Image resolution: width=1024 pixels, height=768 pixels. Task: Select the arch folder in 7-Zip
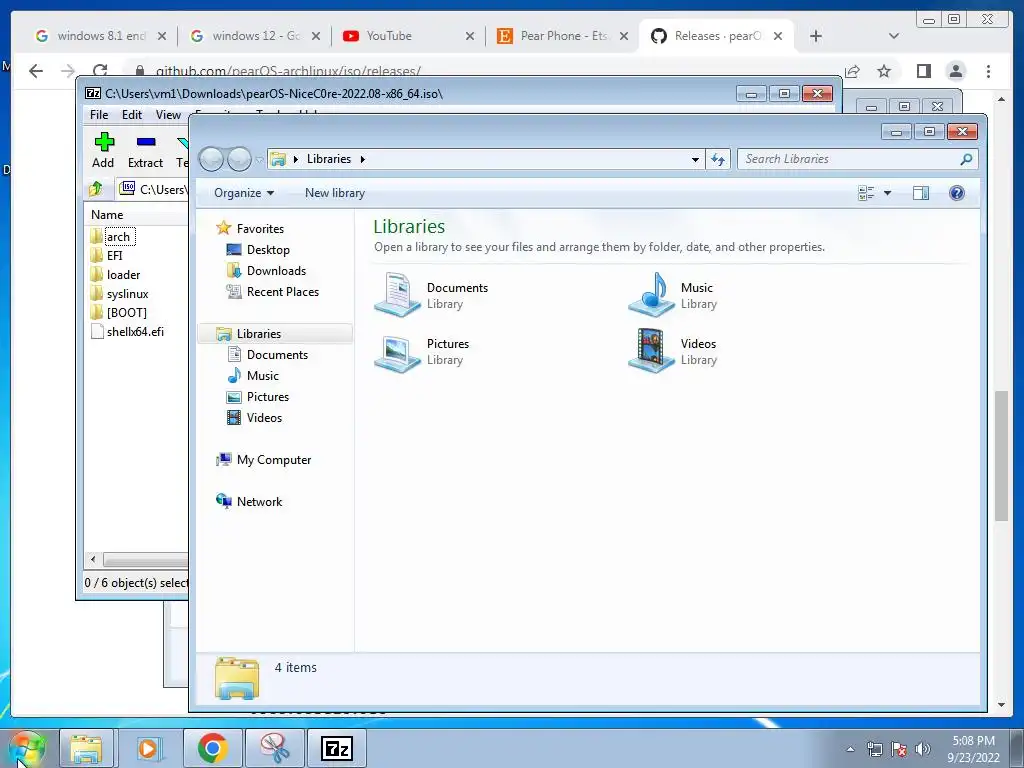click(x=118, y=236)
